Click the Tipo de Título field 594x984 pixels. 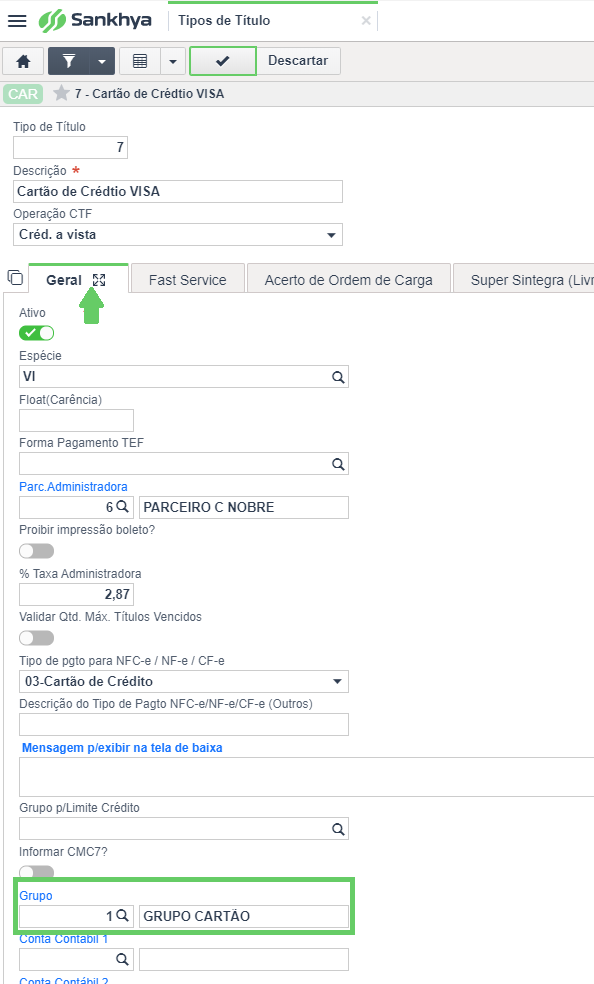tap(70, 147)
